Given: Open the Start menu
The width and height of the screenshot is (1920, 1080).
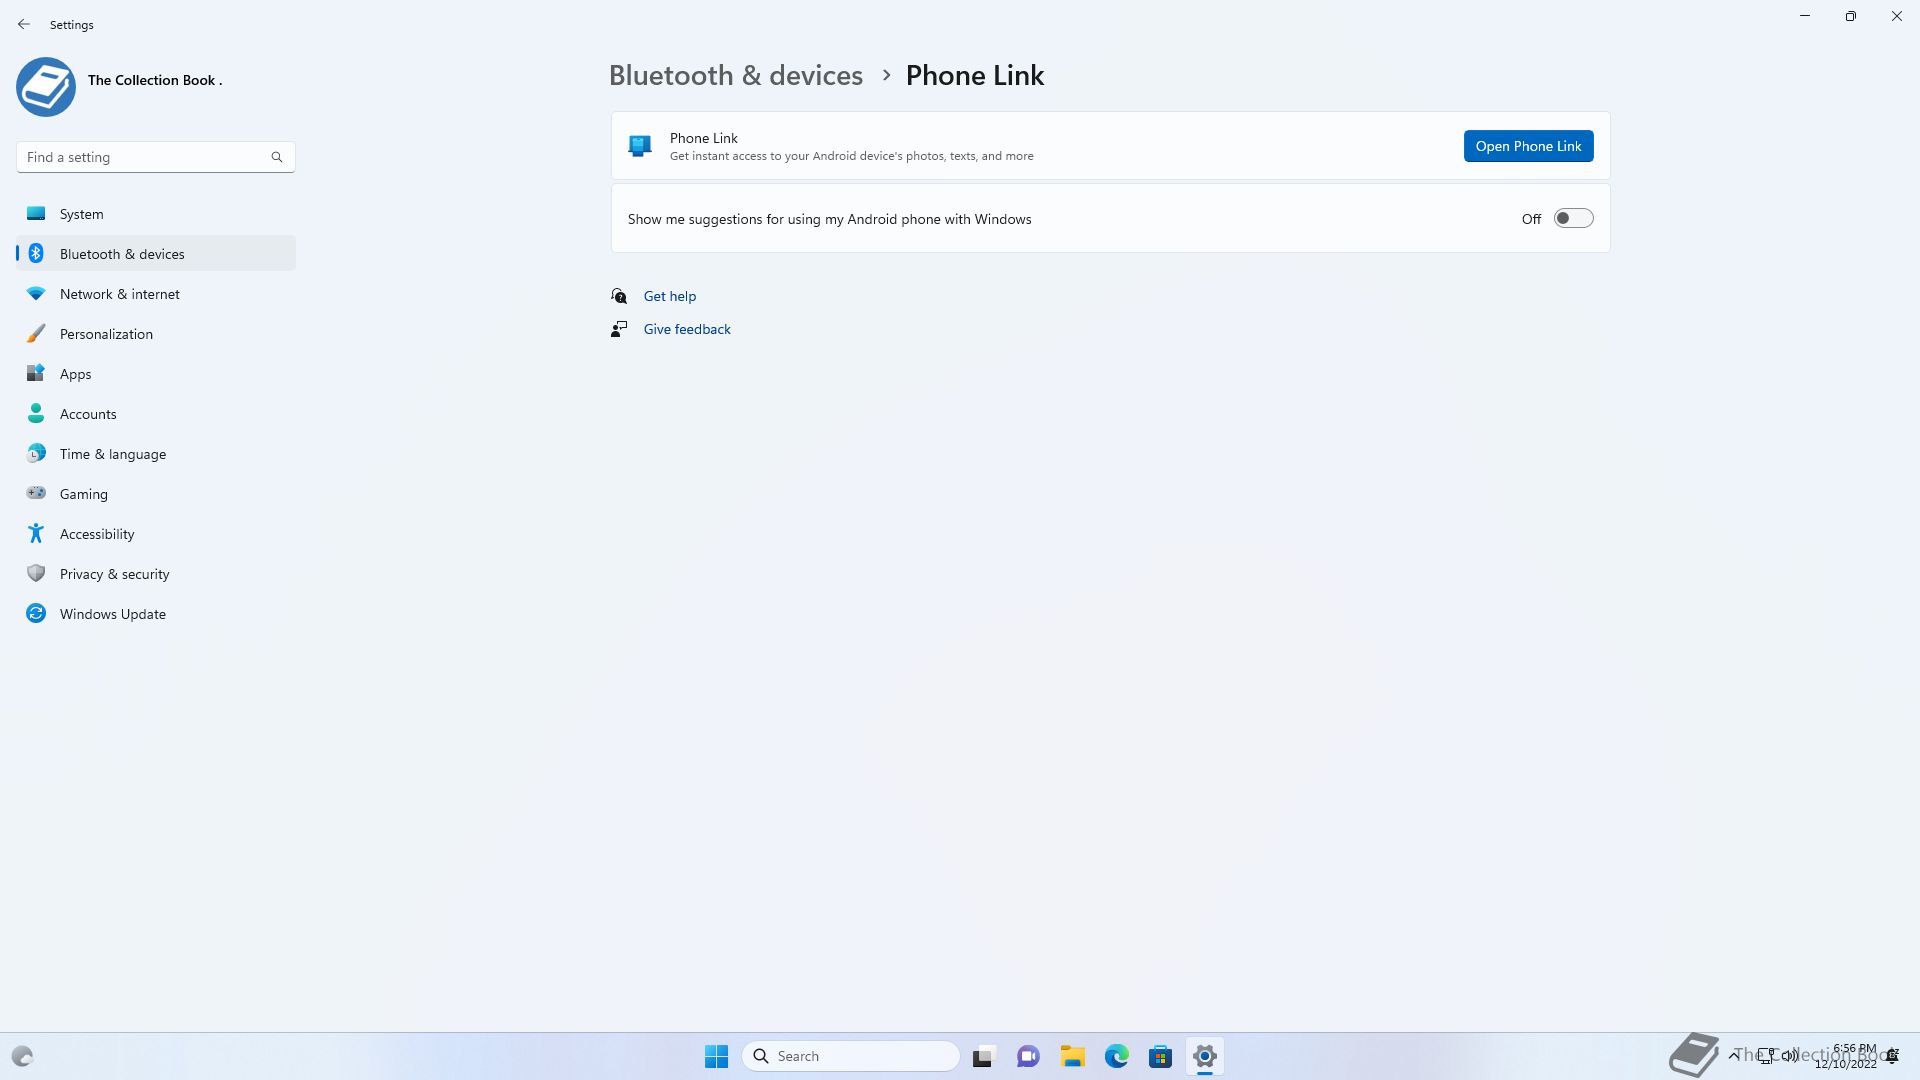Looking at the screenshot, I should click(x=716, y=1056).
